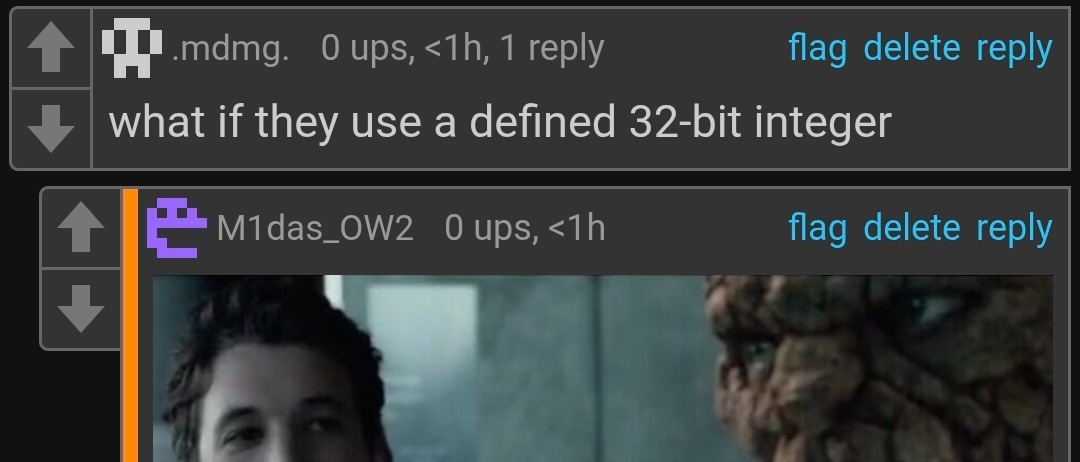Click the orange reply indicator bar
The width and height of the screenshot is (1080, 462).
(130, 326)
